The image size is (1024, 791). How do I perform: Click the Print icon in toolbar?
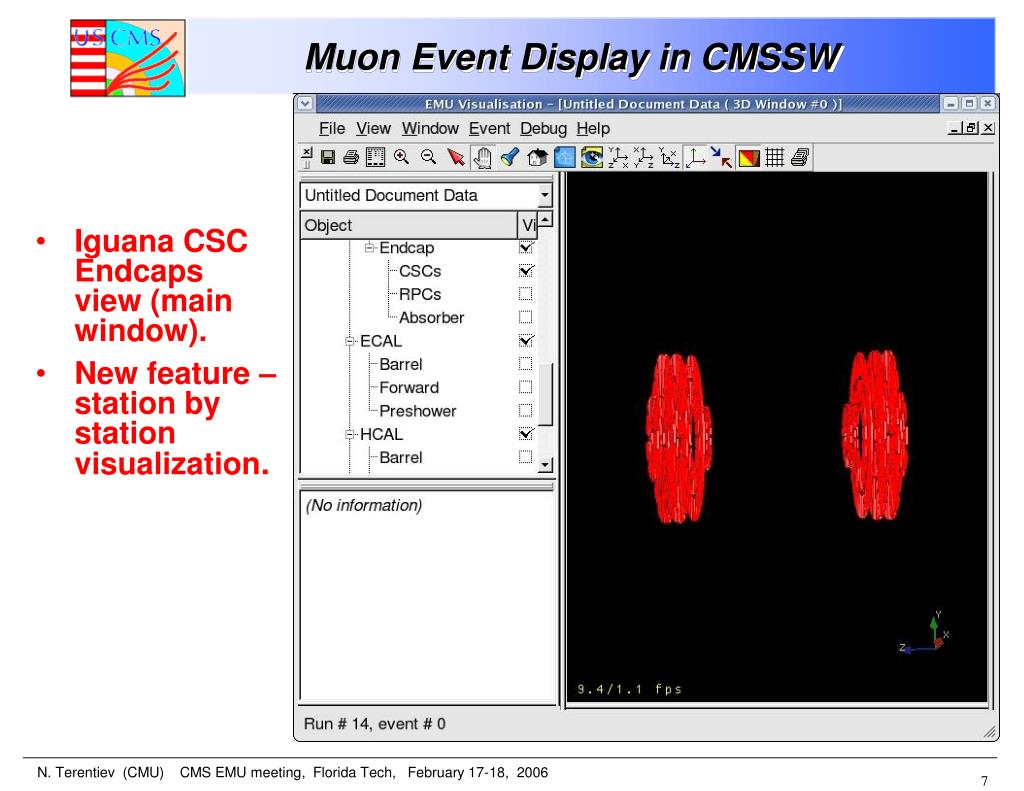click(351, 157)
